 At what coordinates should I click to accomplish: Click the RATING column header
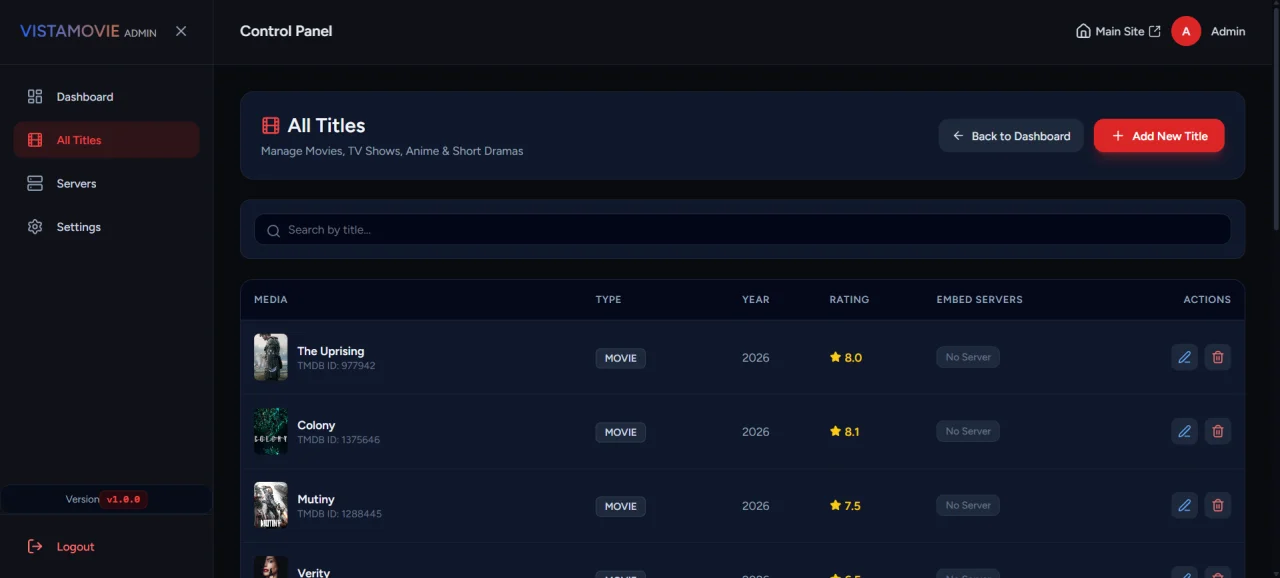849,299
